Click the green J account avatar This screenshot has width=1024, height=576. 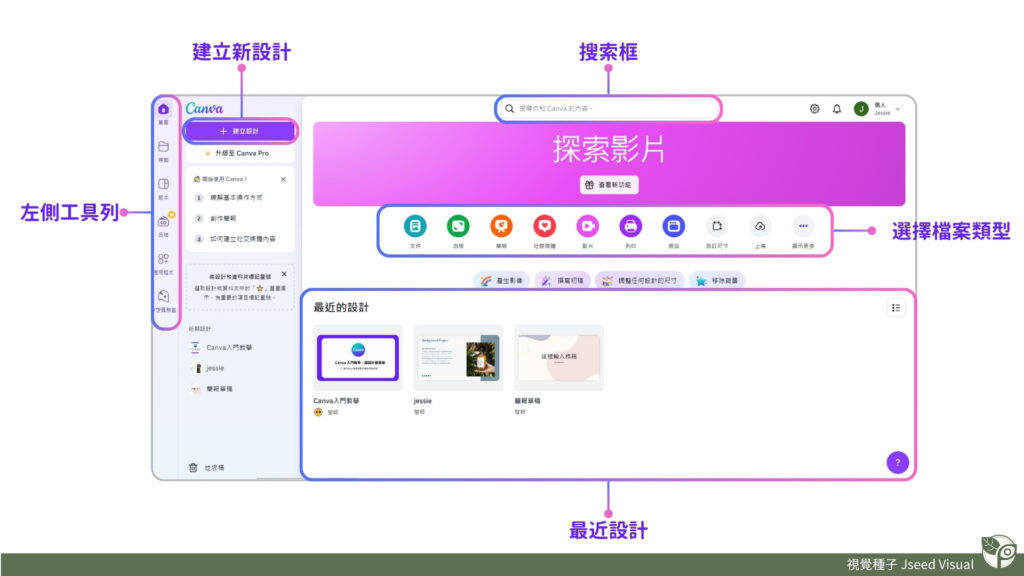click(x=861, y=109)
